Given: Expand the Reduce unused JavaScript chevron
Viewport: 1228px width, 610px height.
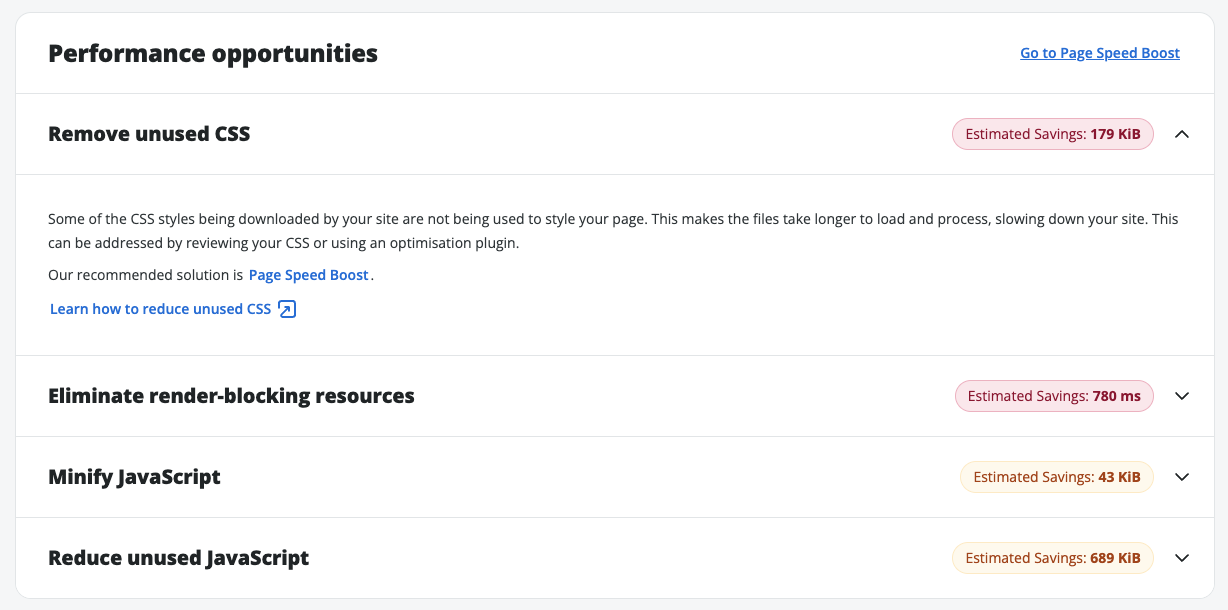Looking at the screenshot, I should coord(1182,558).
